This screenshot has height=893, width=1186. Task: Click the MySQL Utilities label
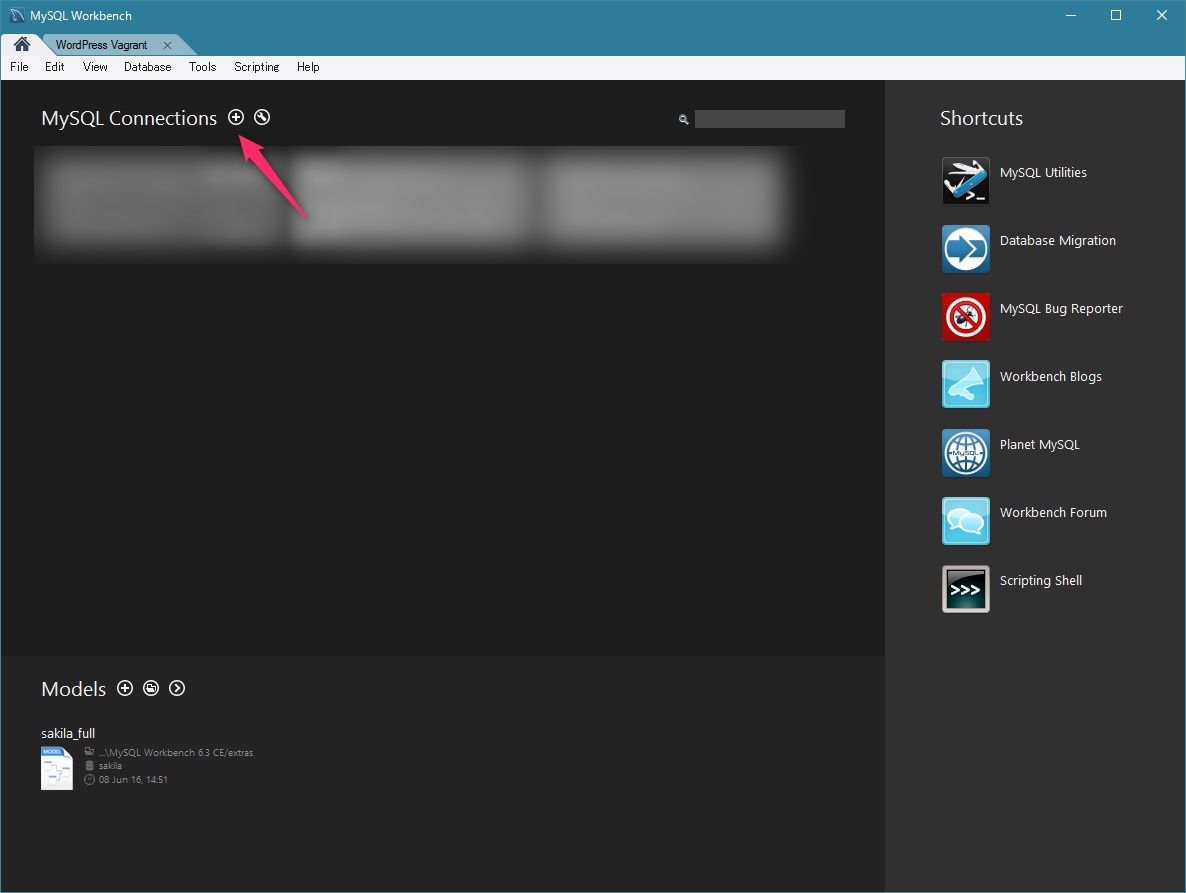1043,172
